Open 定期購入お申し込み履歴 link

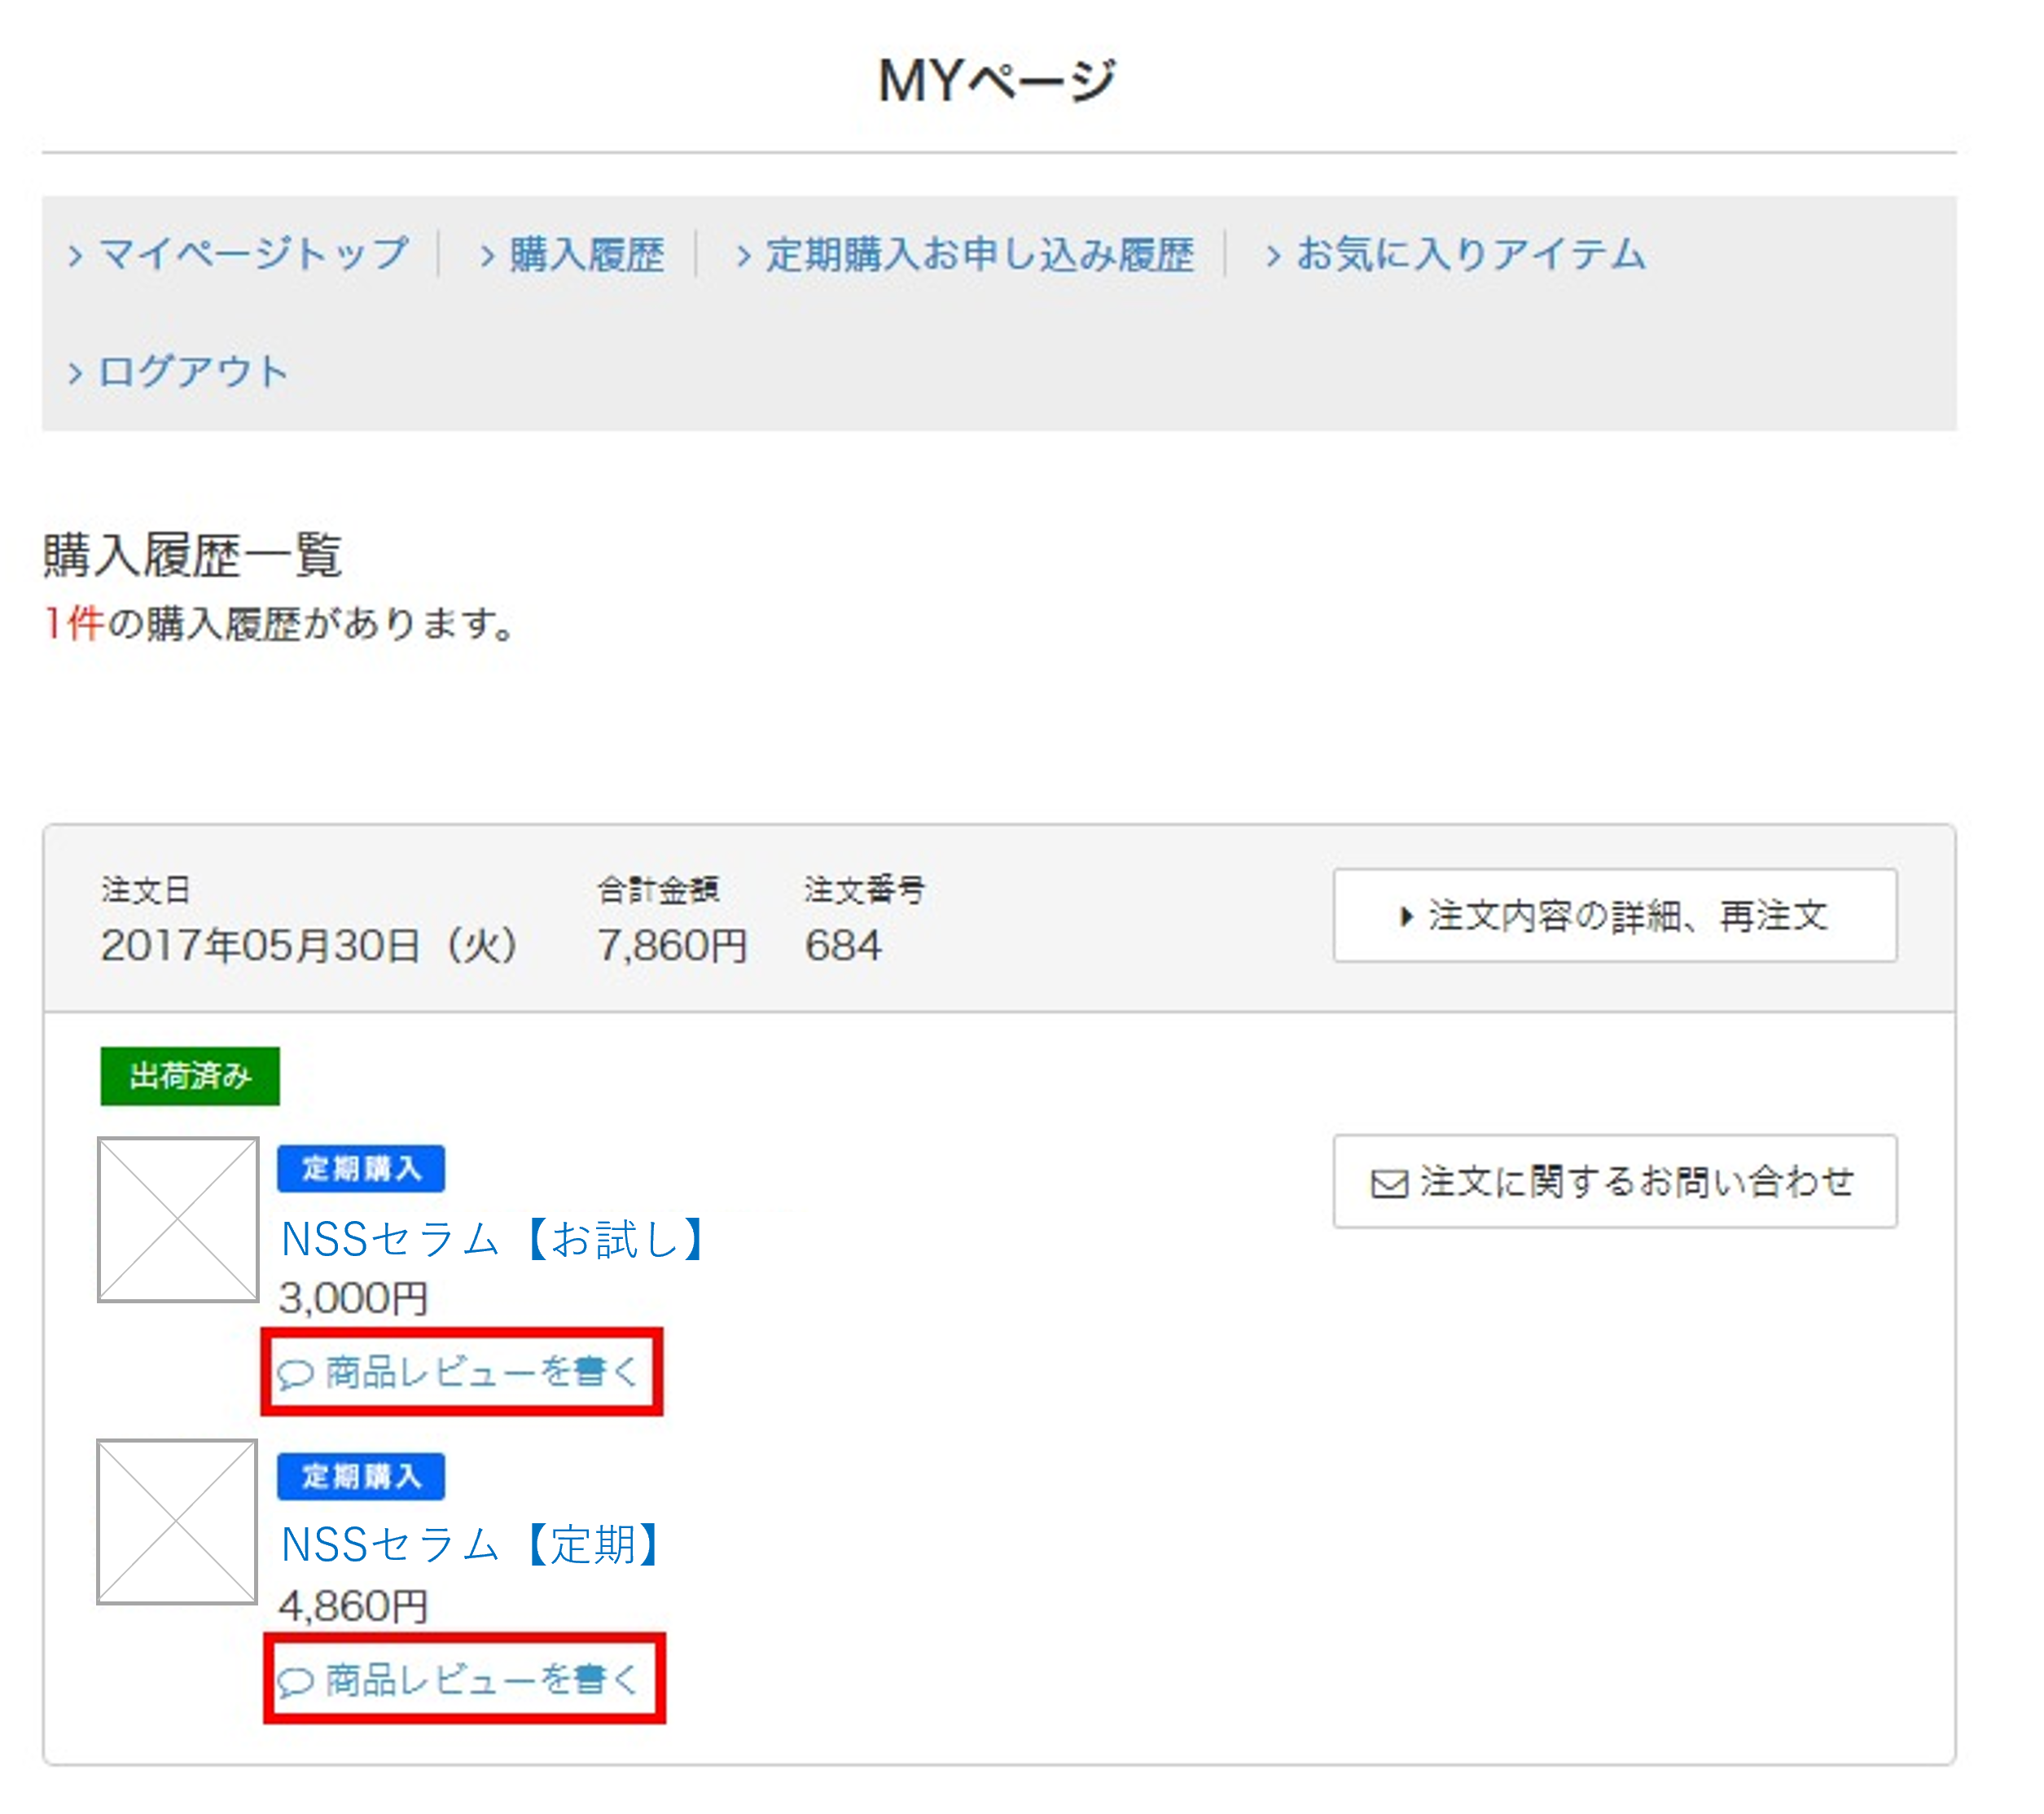[979, 254]
